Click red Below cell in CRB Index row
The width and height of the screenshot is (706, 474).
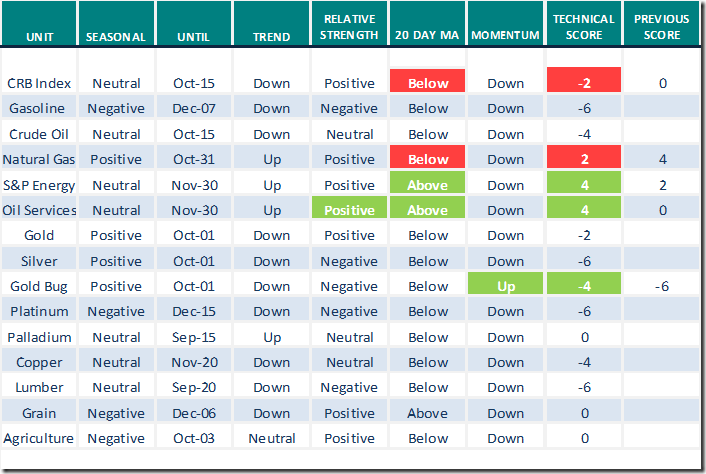click(427, 82)
